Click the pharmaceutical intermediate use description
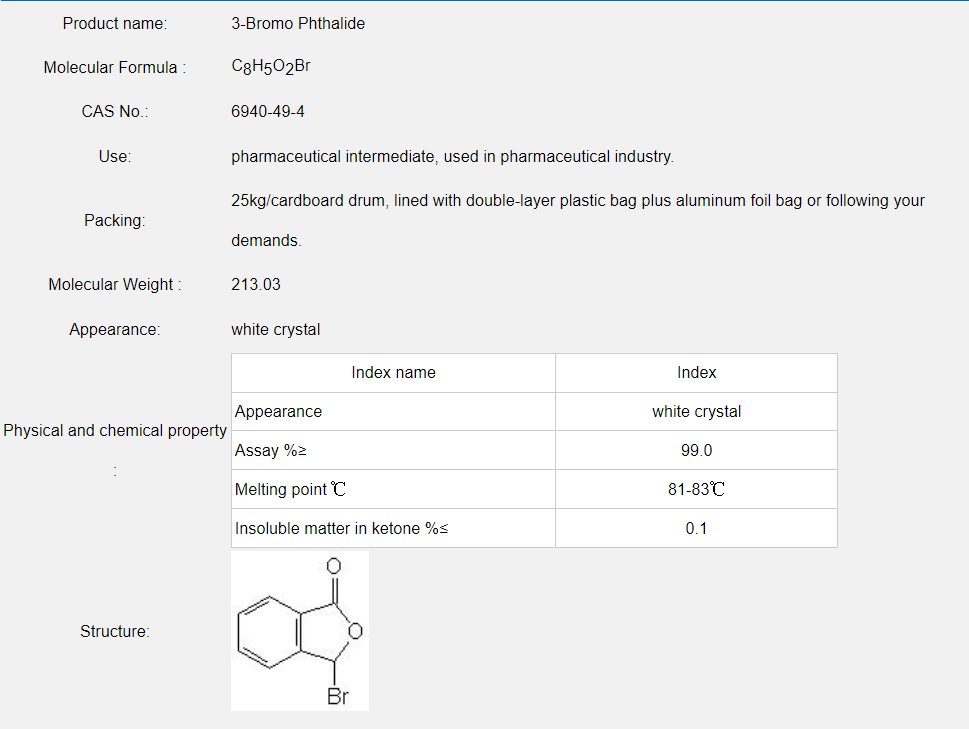 coord(452,156)
